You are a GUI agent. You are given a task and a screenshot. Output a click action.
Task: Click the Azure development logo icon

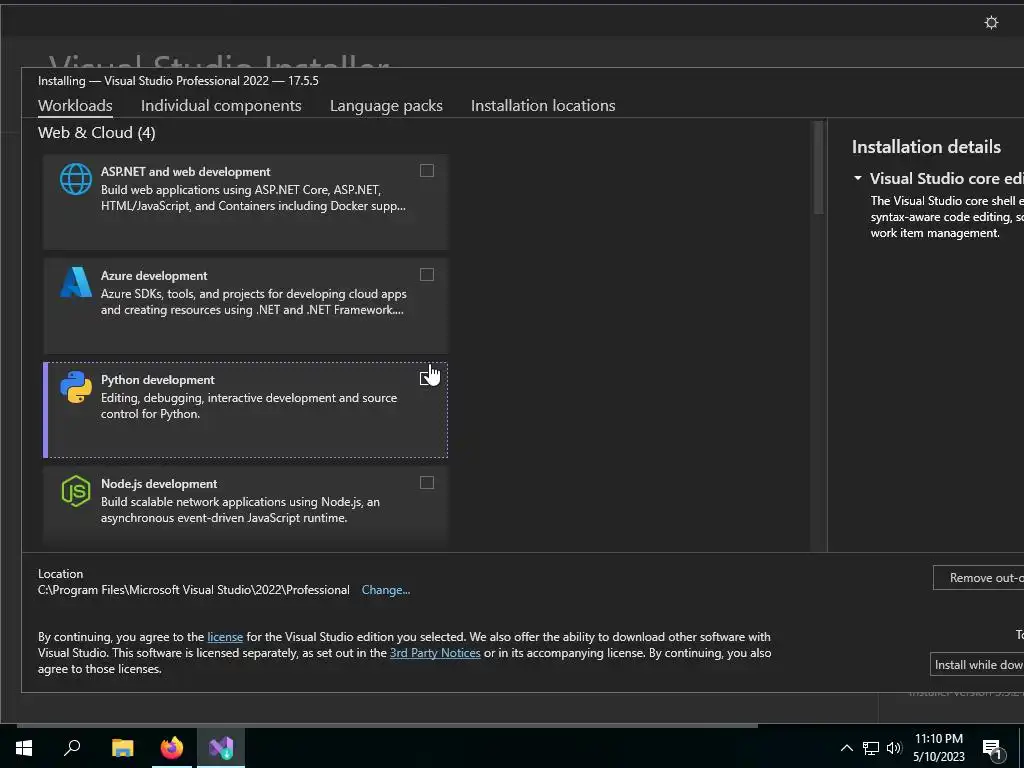(x=76, y=282)
